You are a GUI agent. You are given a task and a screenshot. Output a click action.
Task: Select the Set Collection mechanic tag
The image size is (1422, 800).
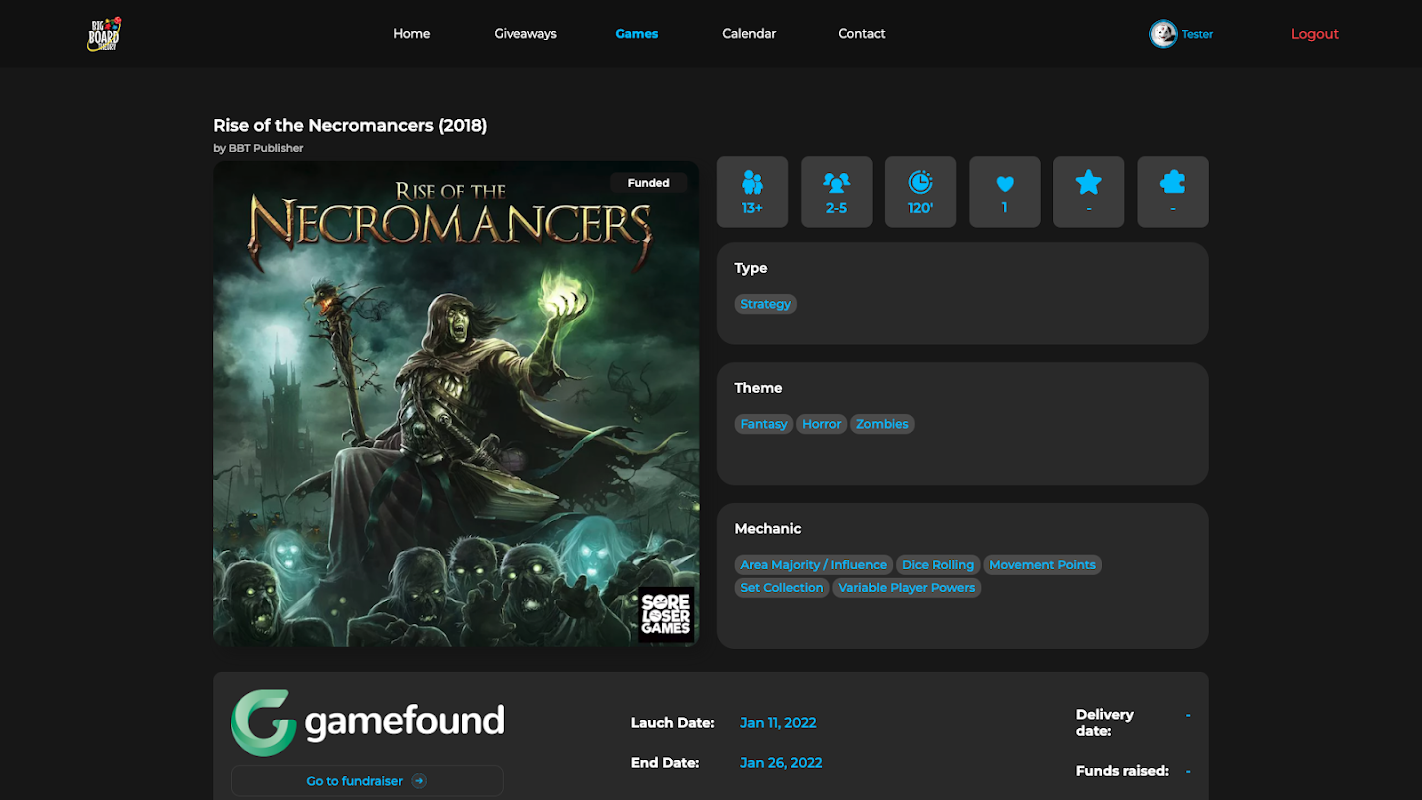[x=782, y=588]
